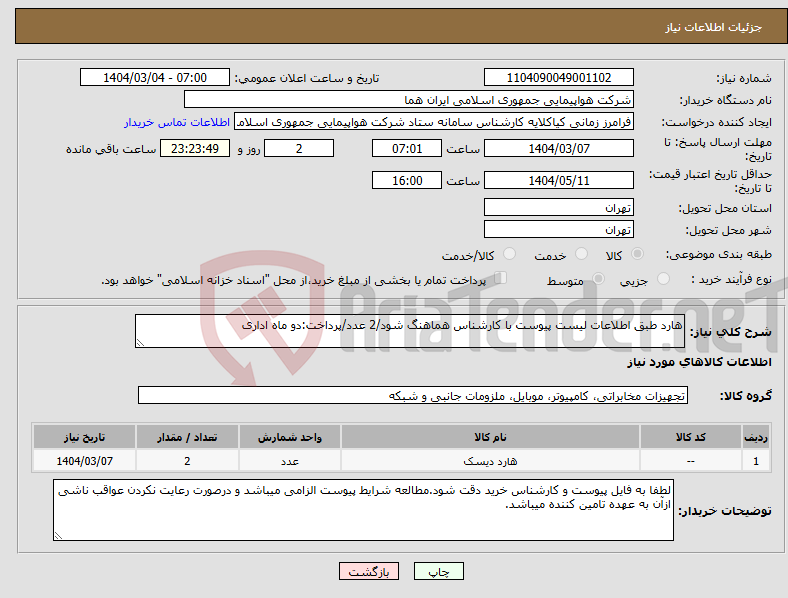The width and height of the screenshot is (788, 598).
Task: Click the remaining days field showing 2
Action: 299,148
